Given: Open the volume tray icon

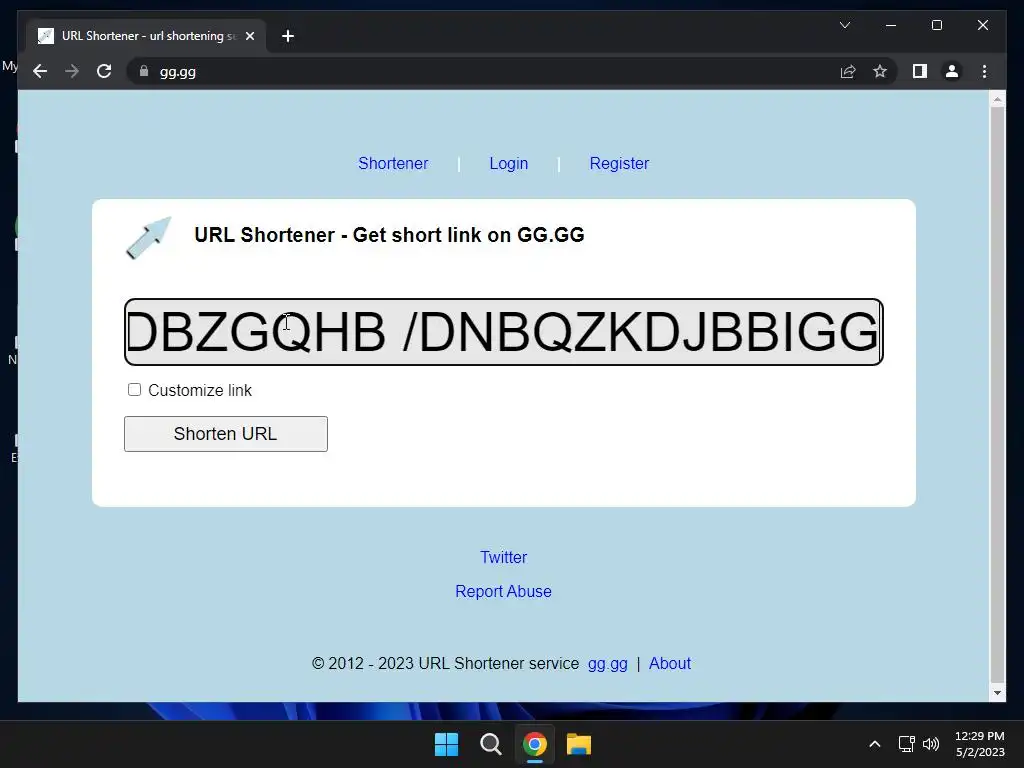Looking at the screenshot, I should pyautogui.click(x=931, y=744).
